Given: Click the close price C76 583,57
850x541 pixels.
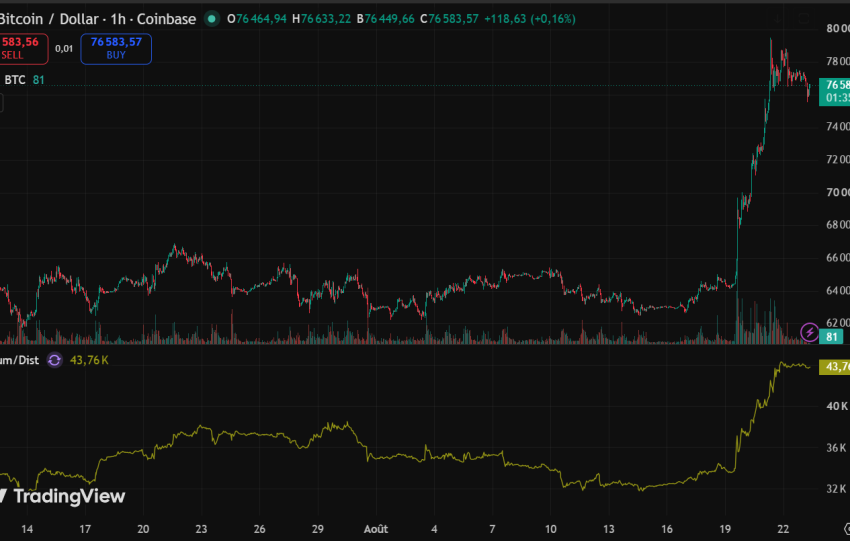Looking at the screenshot, I should [x=449, y=19].
